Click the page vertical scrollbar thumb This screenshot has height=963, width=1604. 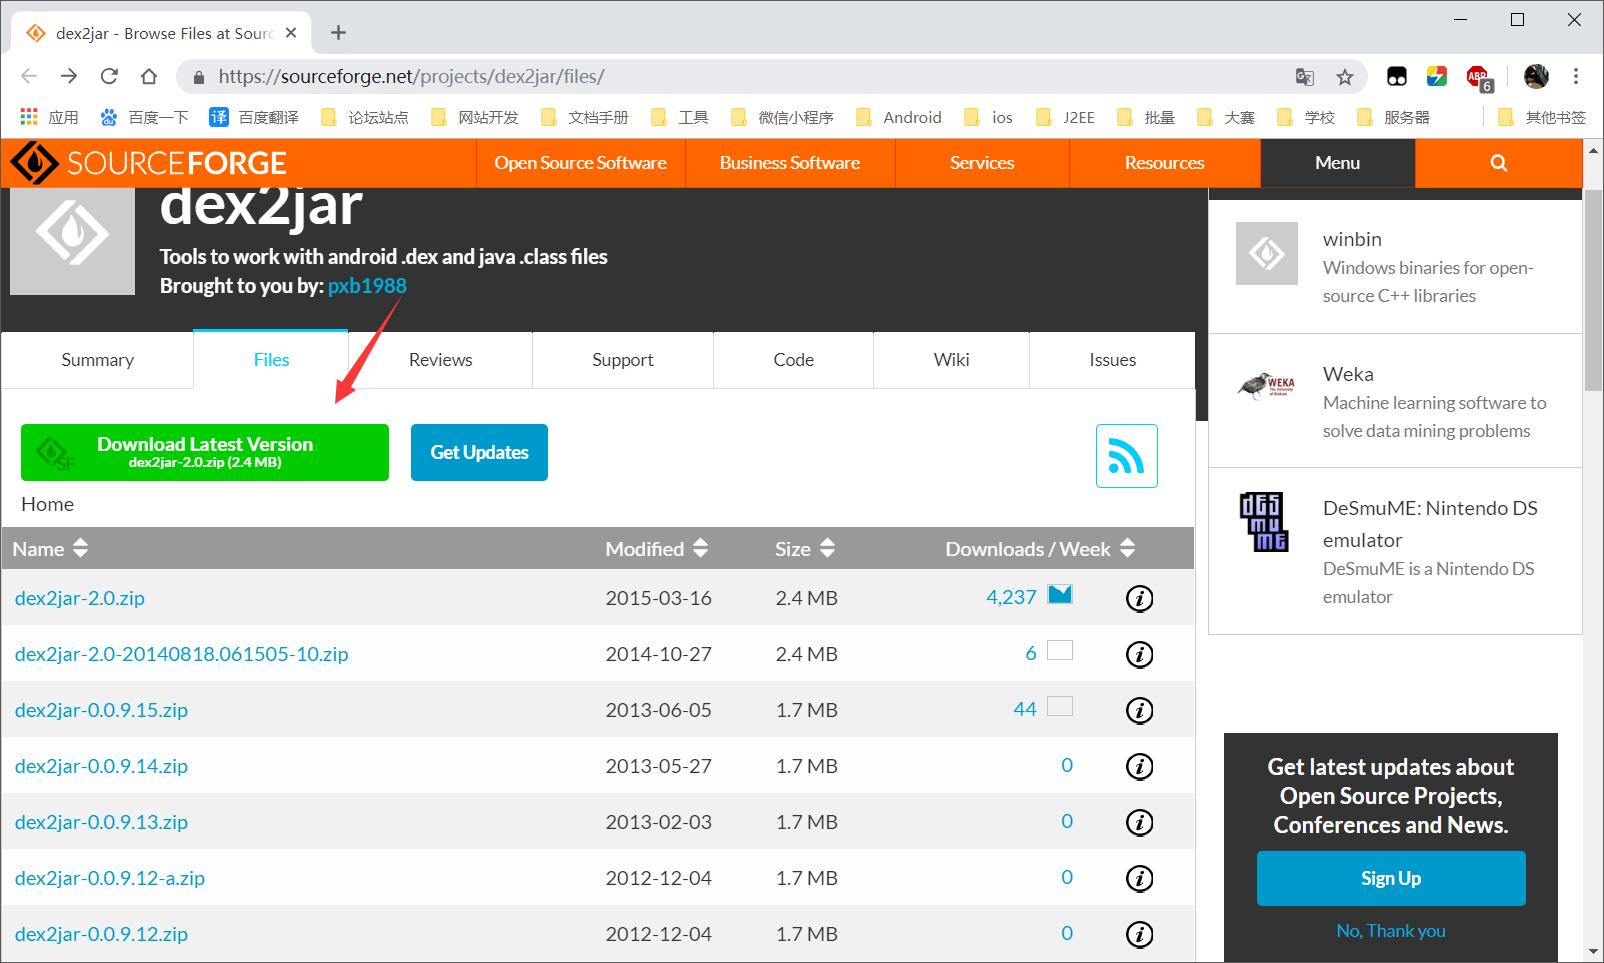pos(1593,290)
